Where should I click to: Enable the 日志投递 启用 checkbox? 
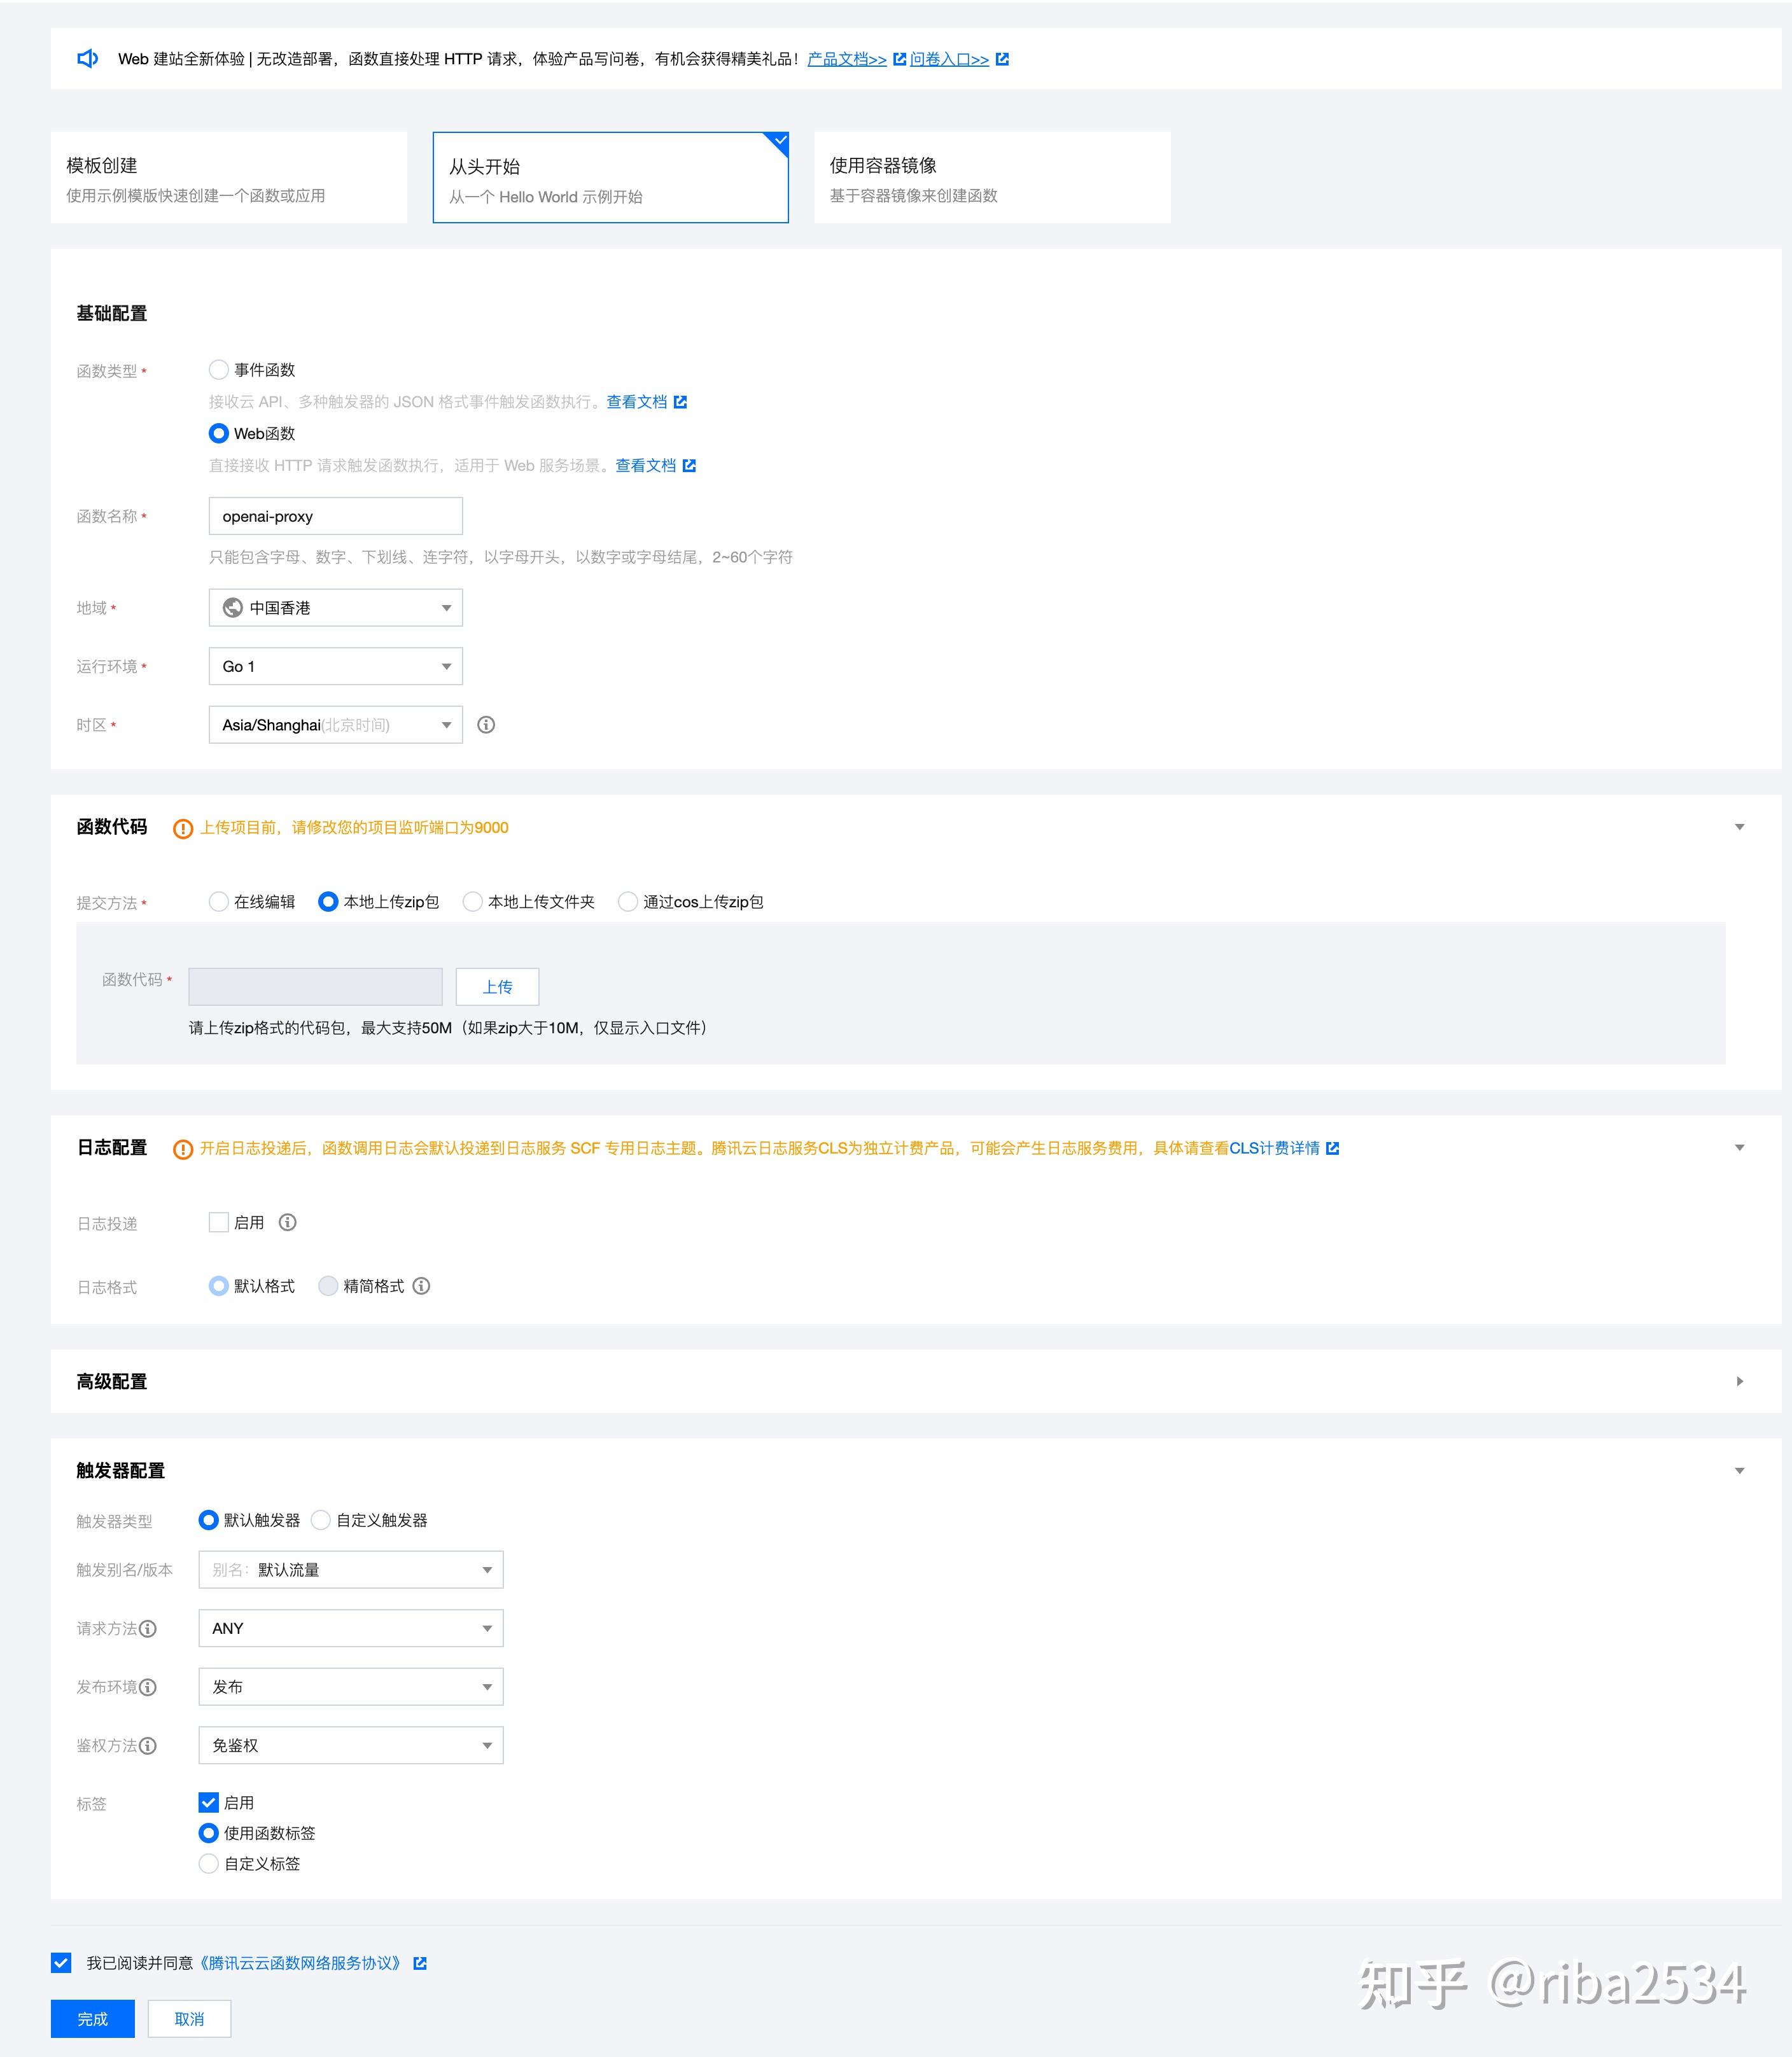pyautogui.click(x=219, y=1222)
